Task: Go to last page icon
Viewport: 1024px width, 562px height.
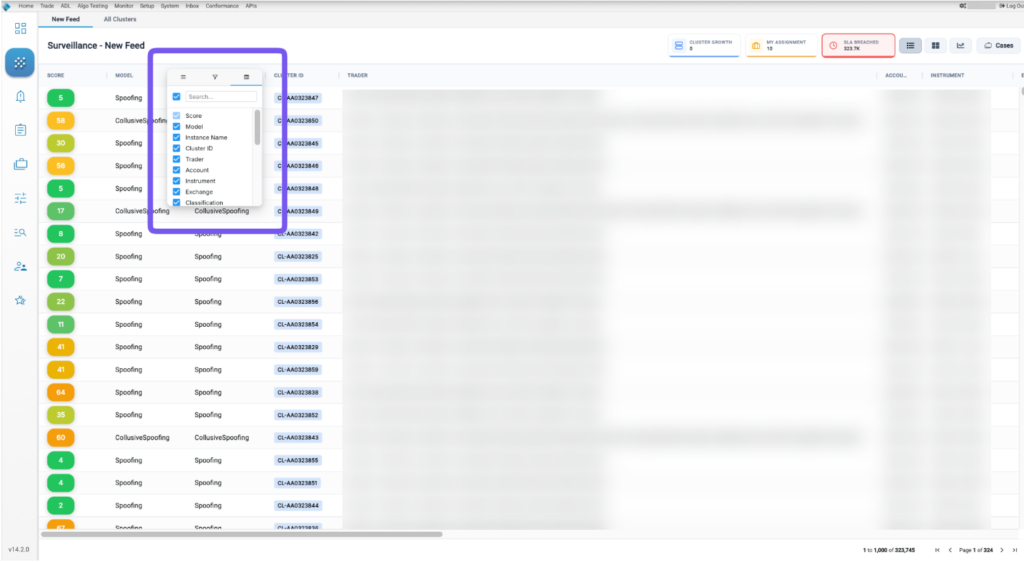Action: coord(1014,550)
